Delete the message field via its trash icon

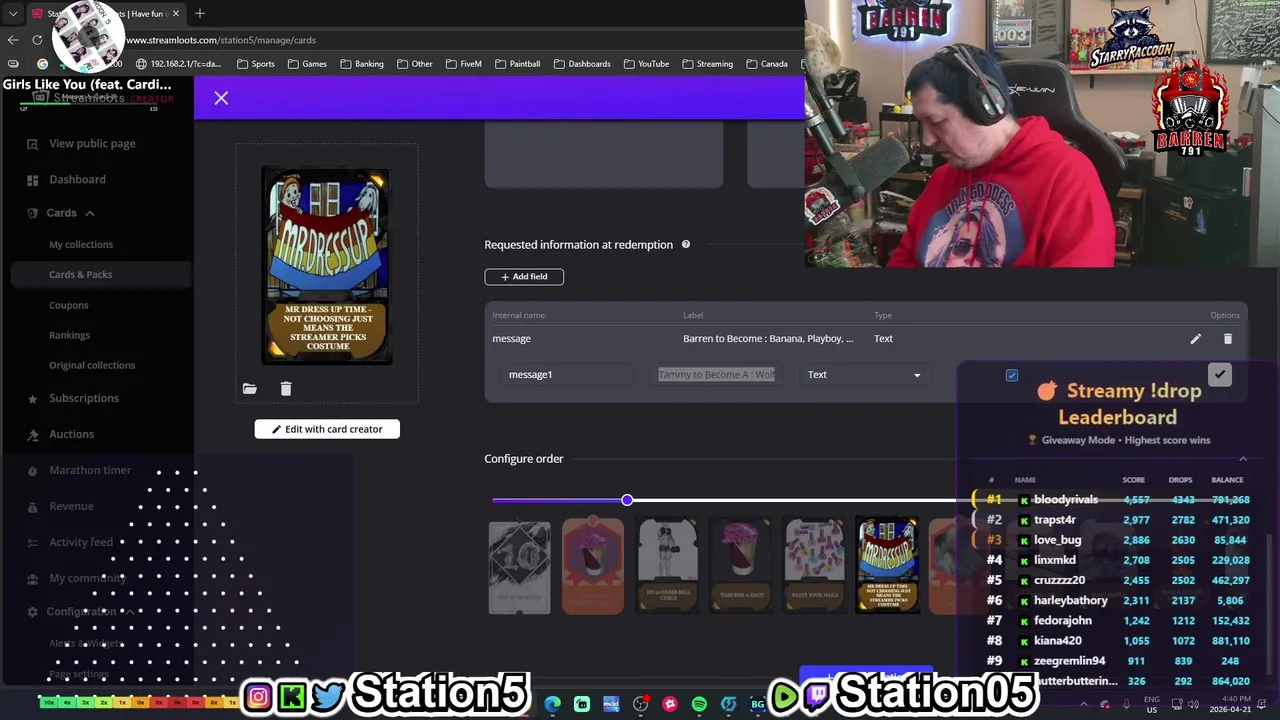pos(1228,339)
